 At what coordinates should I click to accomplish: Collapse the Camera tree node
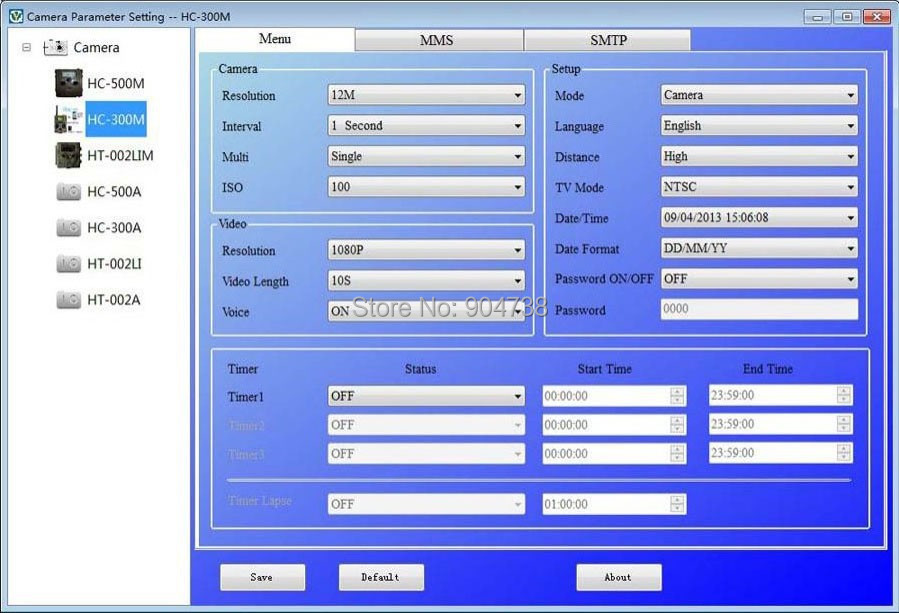tap(26, 47)
